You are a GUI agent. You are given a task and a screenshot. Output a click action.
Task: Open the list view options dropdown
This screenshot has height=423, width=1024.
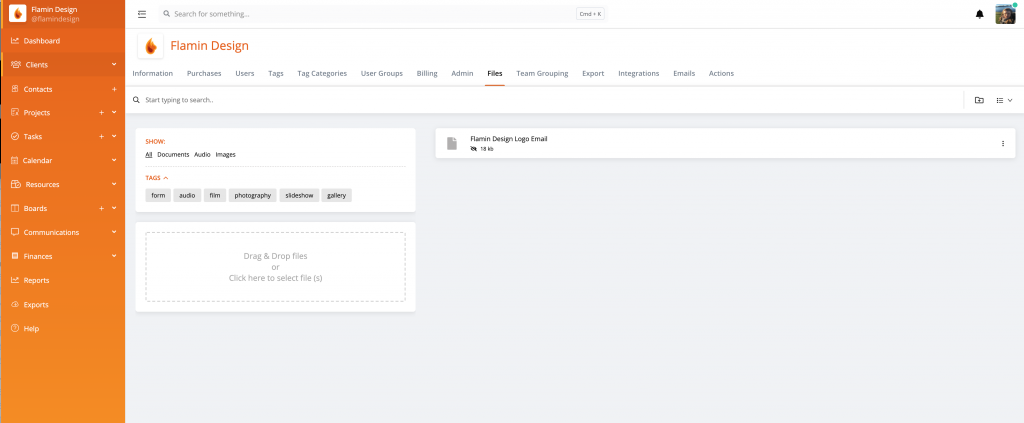1004,100
